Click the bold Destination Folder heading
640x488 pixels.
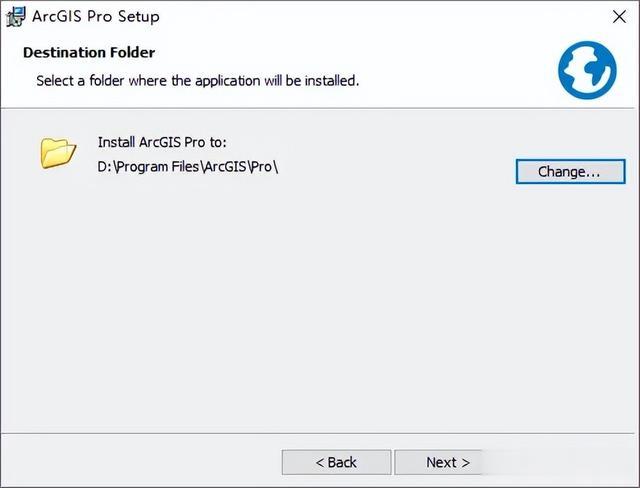click(89, 52)
